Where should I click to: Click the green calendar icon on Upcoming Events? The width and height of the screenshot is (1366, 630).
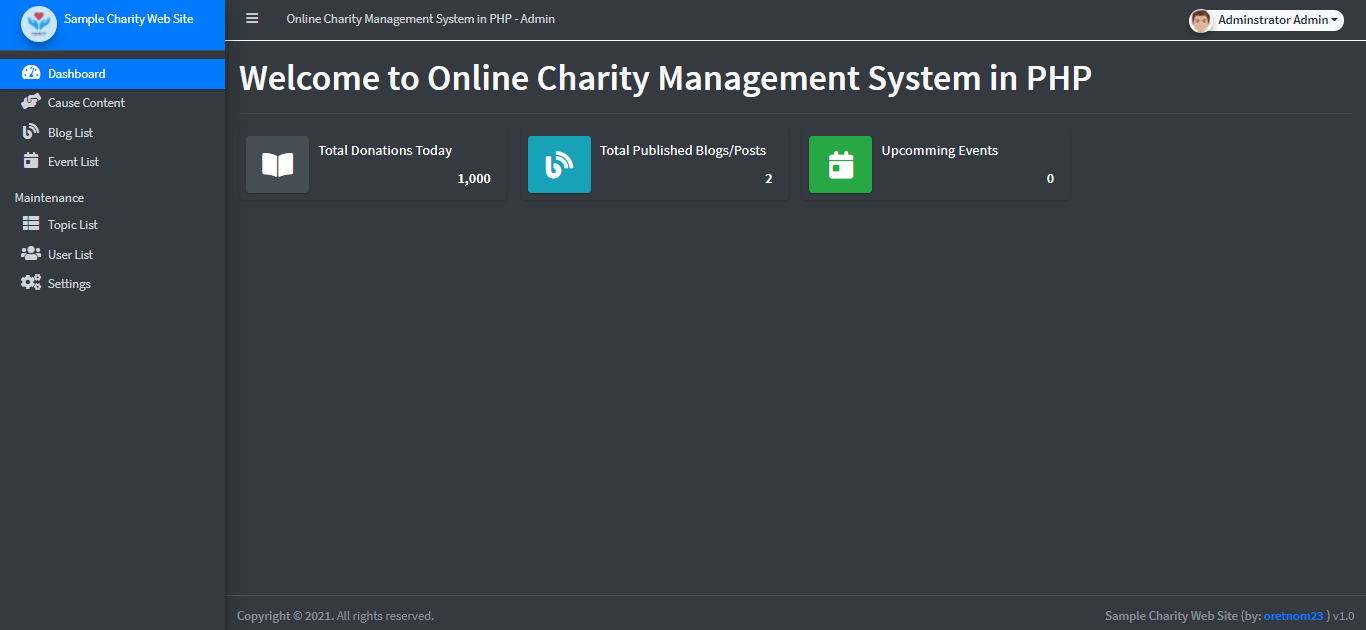pyautogui.click(x=840, y=164)
